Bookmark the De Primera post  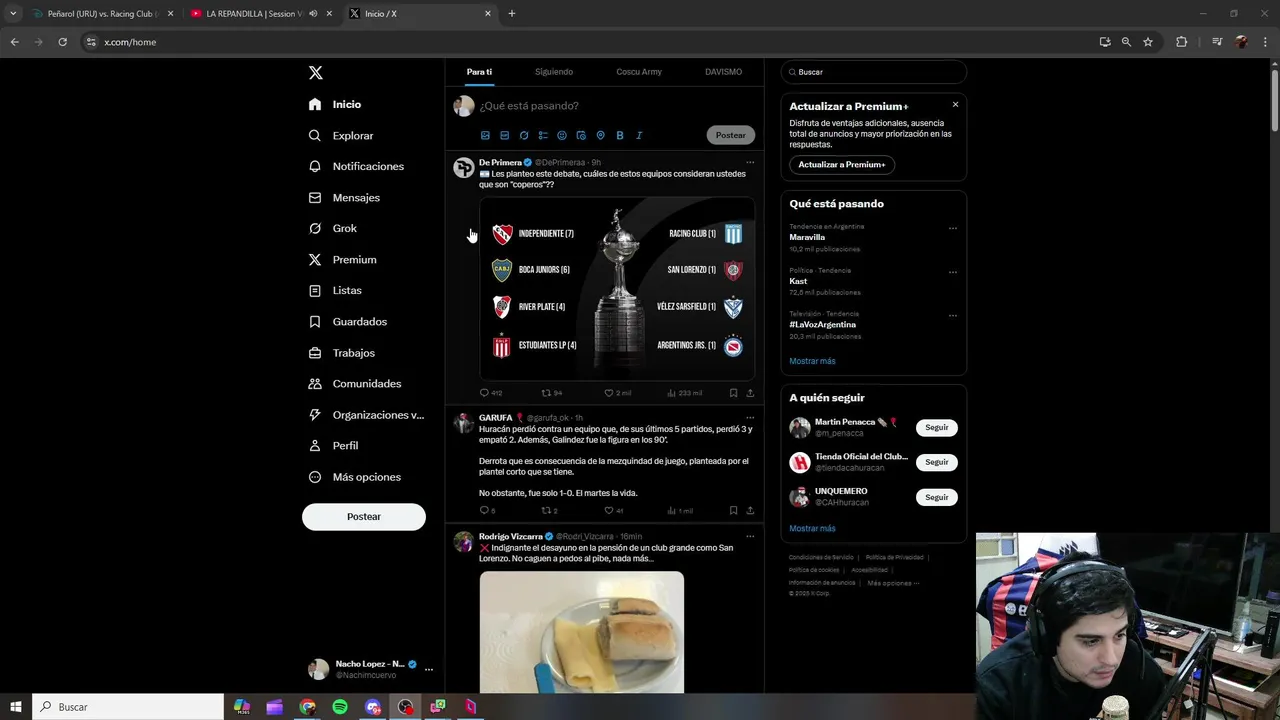733,393
